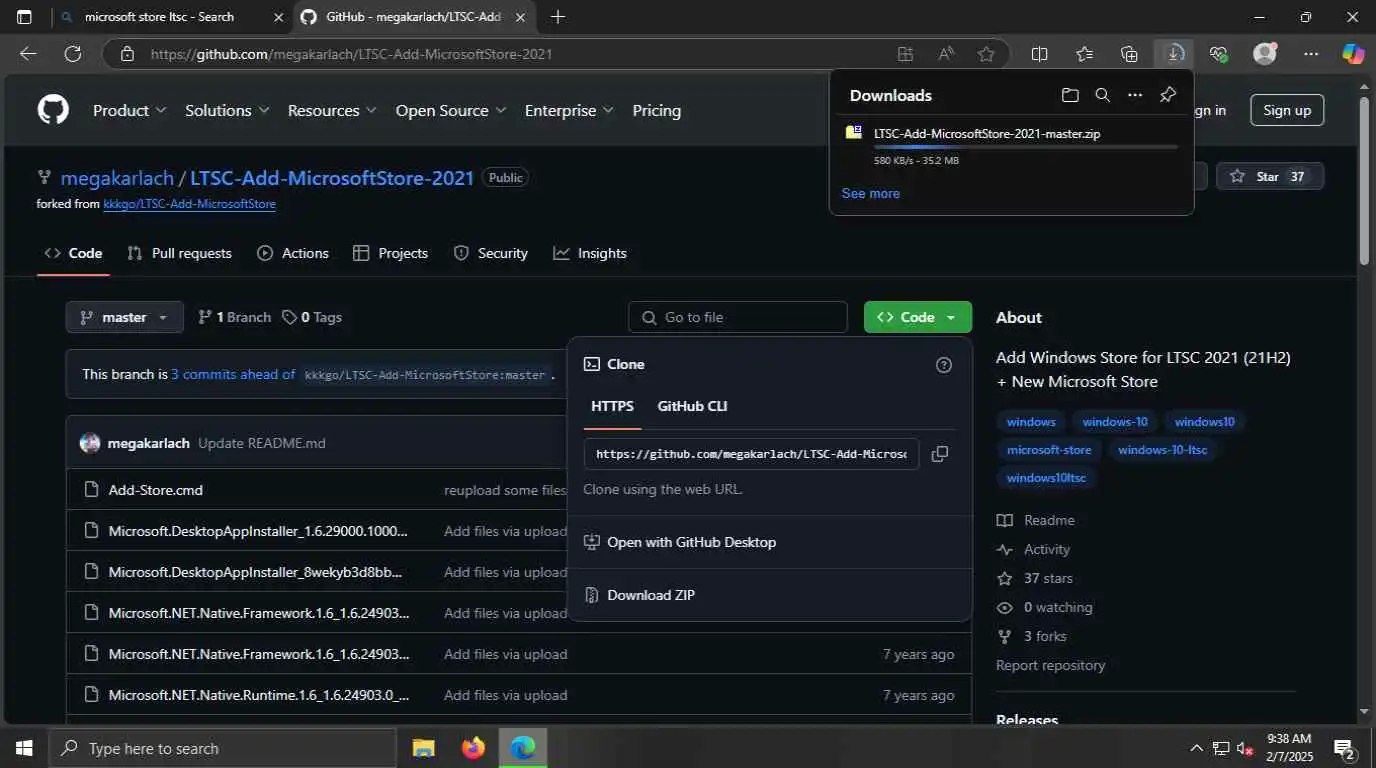This screenshot has width=1376, height=768.
Task: Click the clone URL text field
Action: [x=751, y=454]
